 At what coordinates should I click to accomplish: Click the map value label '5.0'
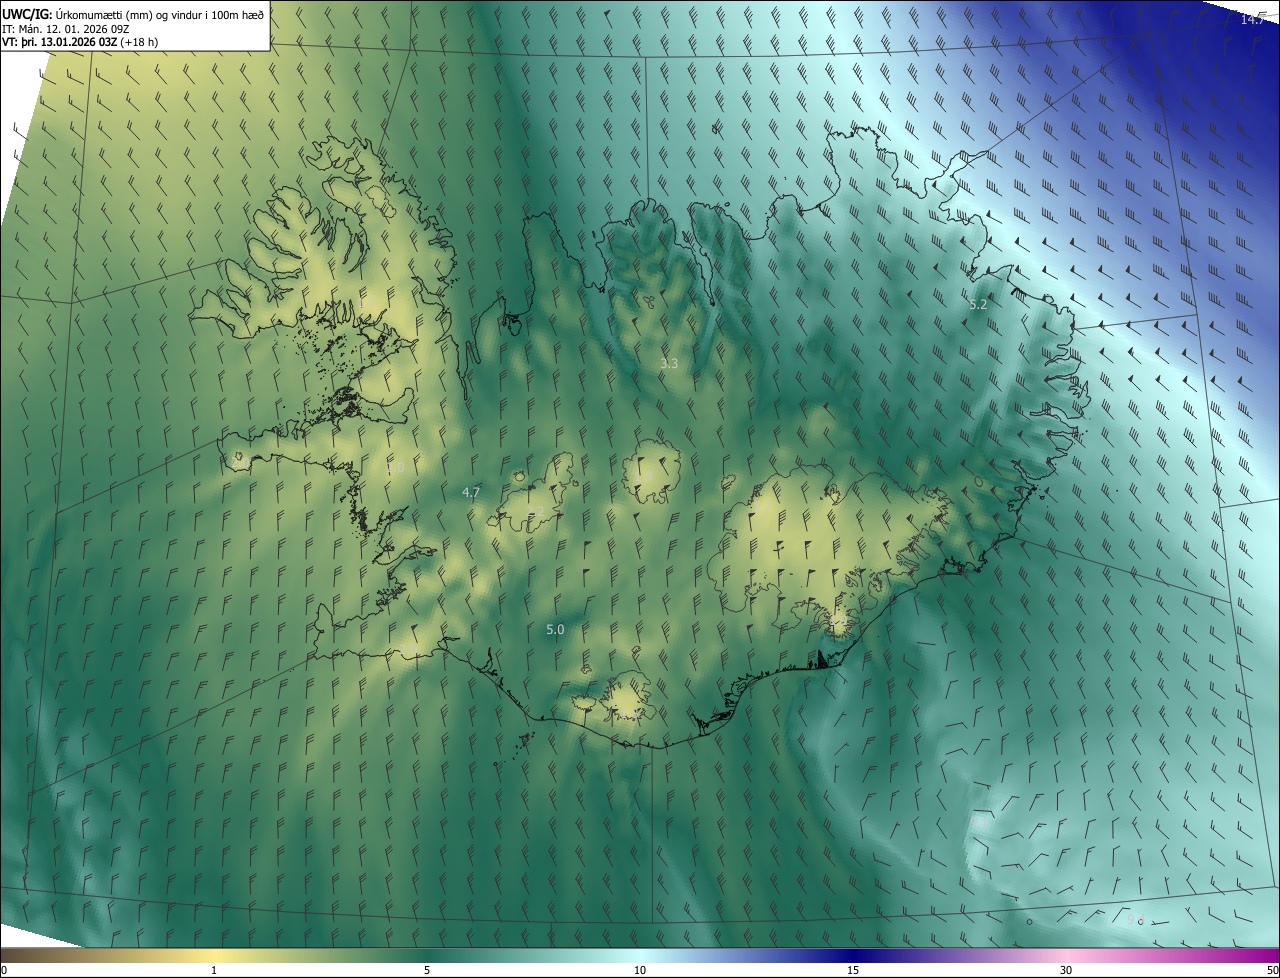click(555, 629)
